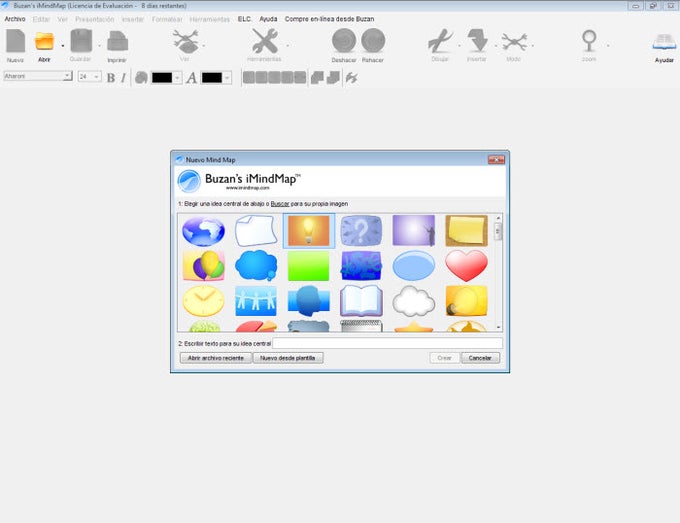Image resolution: width=680 pixels, height=523 pixels.
Task: Click the Nuevo document icon
Action: [16, 41]
